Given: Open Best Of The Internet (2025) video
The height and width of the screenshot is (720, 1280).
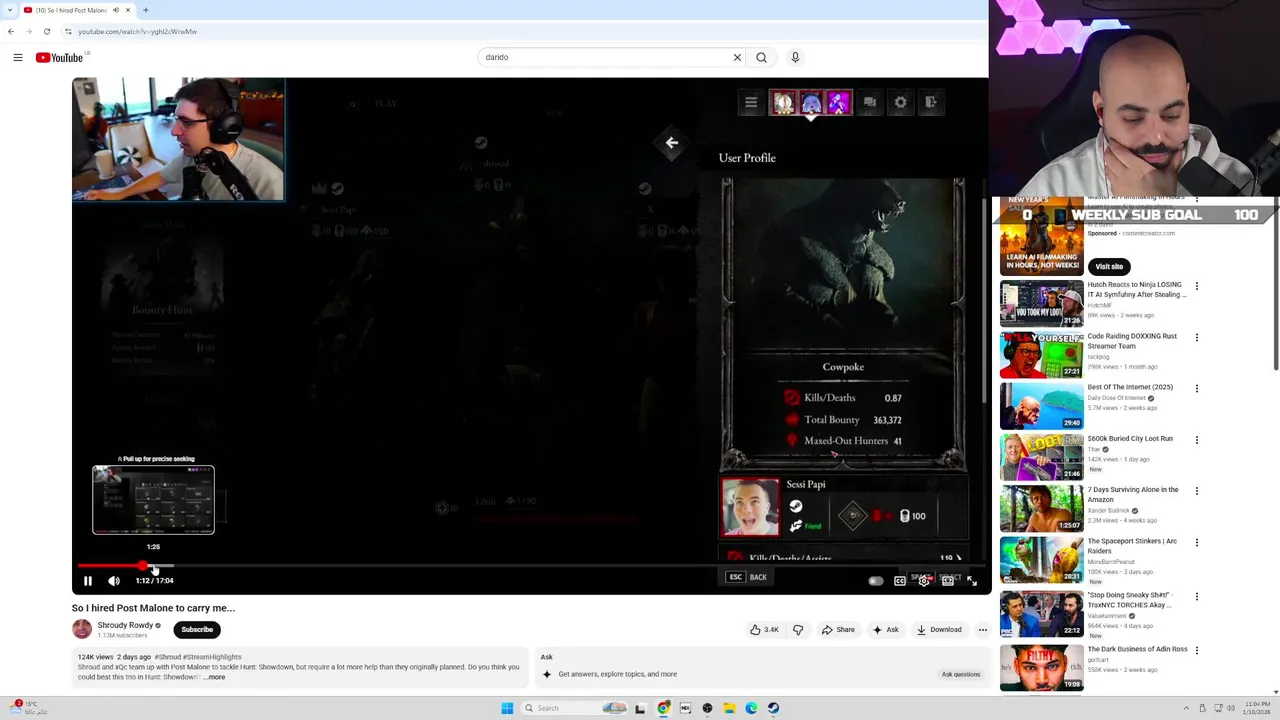Looking at the screenshot, I should 1041,406.
